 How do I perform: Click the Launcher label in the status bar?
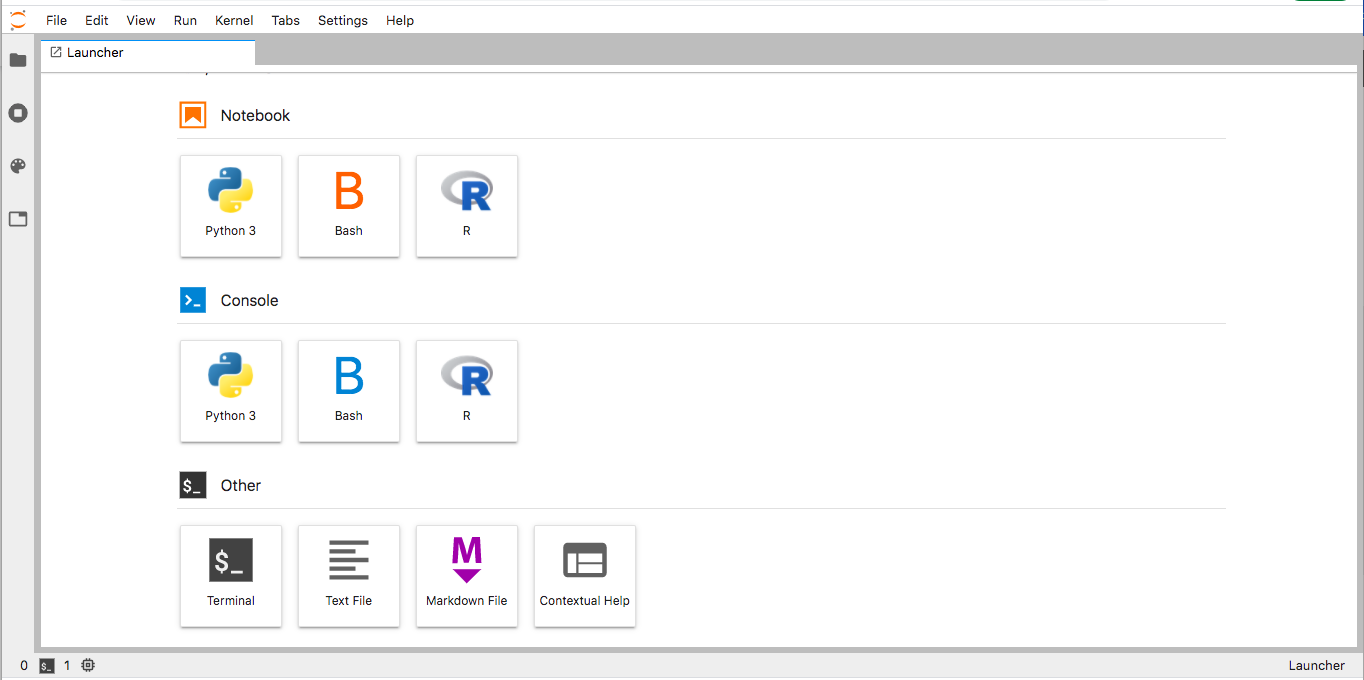point(1317,665)
